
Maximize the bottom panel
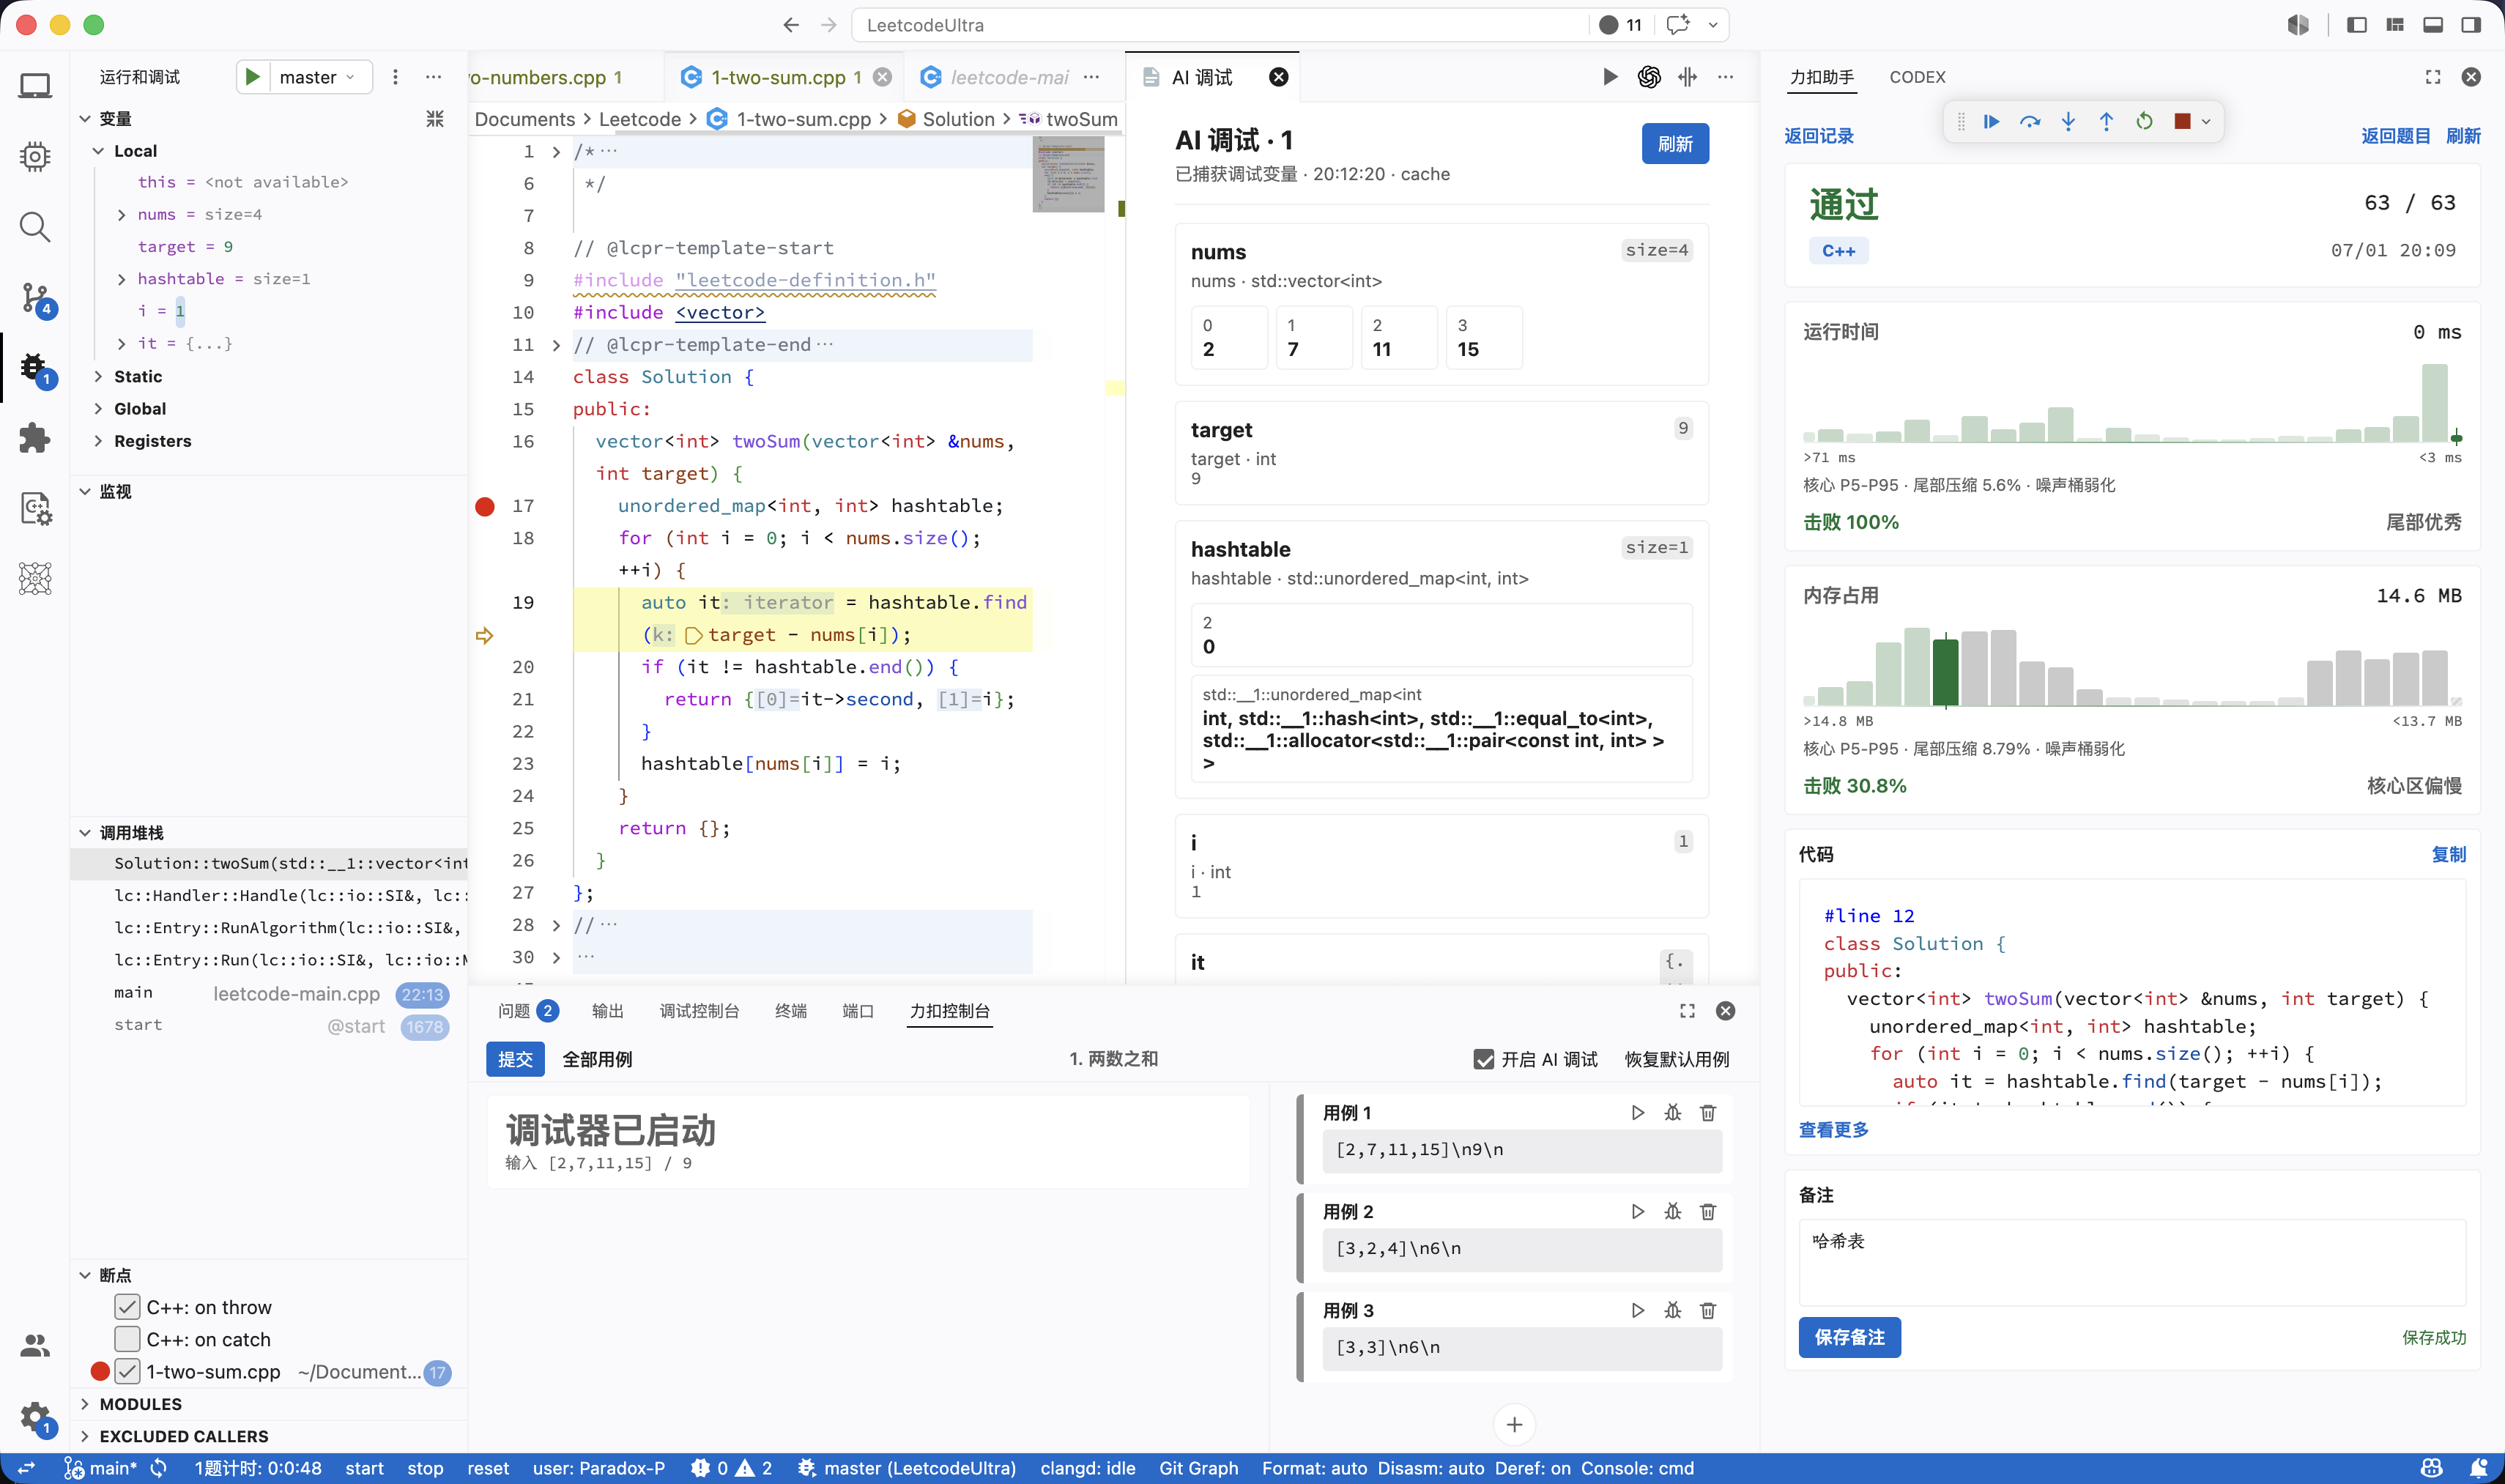click(1687, 1011)
